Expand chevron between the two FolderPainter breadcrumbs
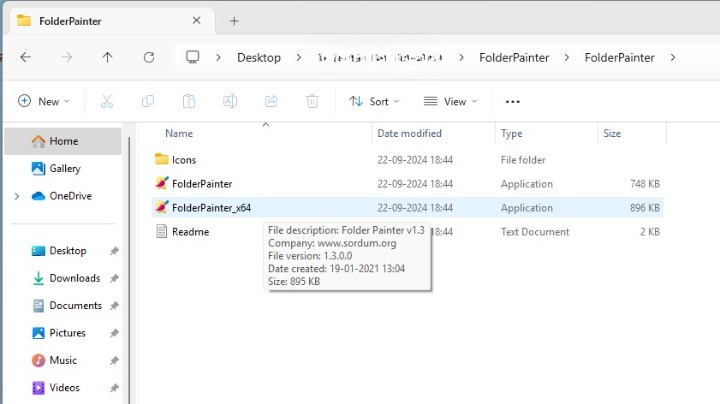 click(567, 57)
